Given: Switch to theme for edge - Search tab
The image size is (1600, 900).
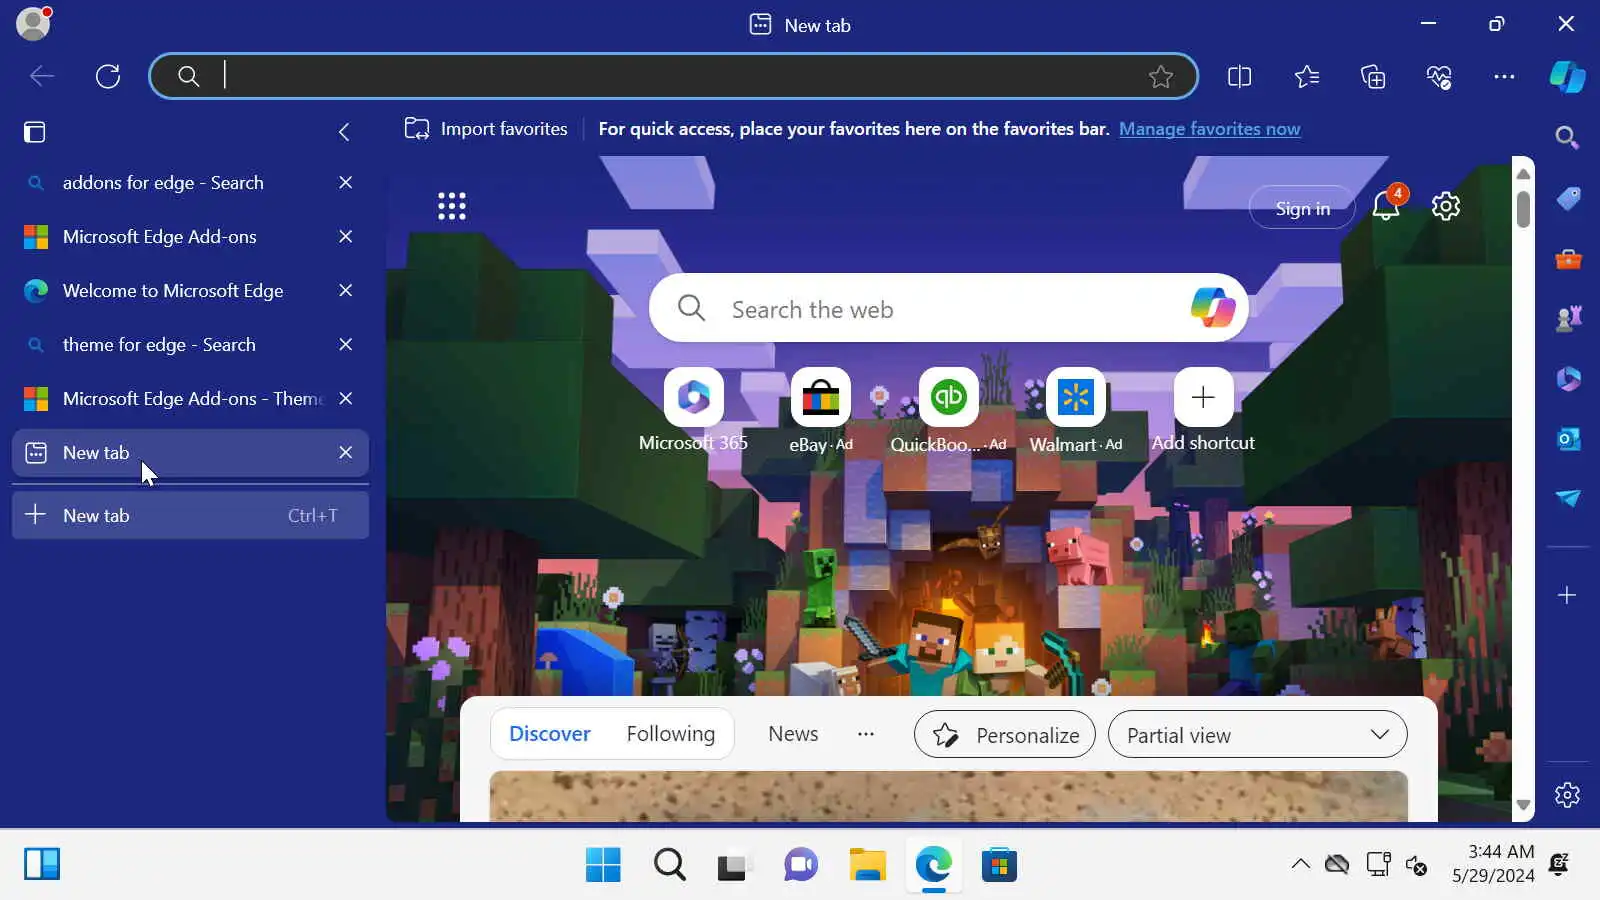Looking at the screenshot, I should pos(190,345).
